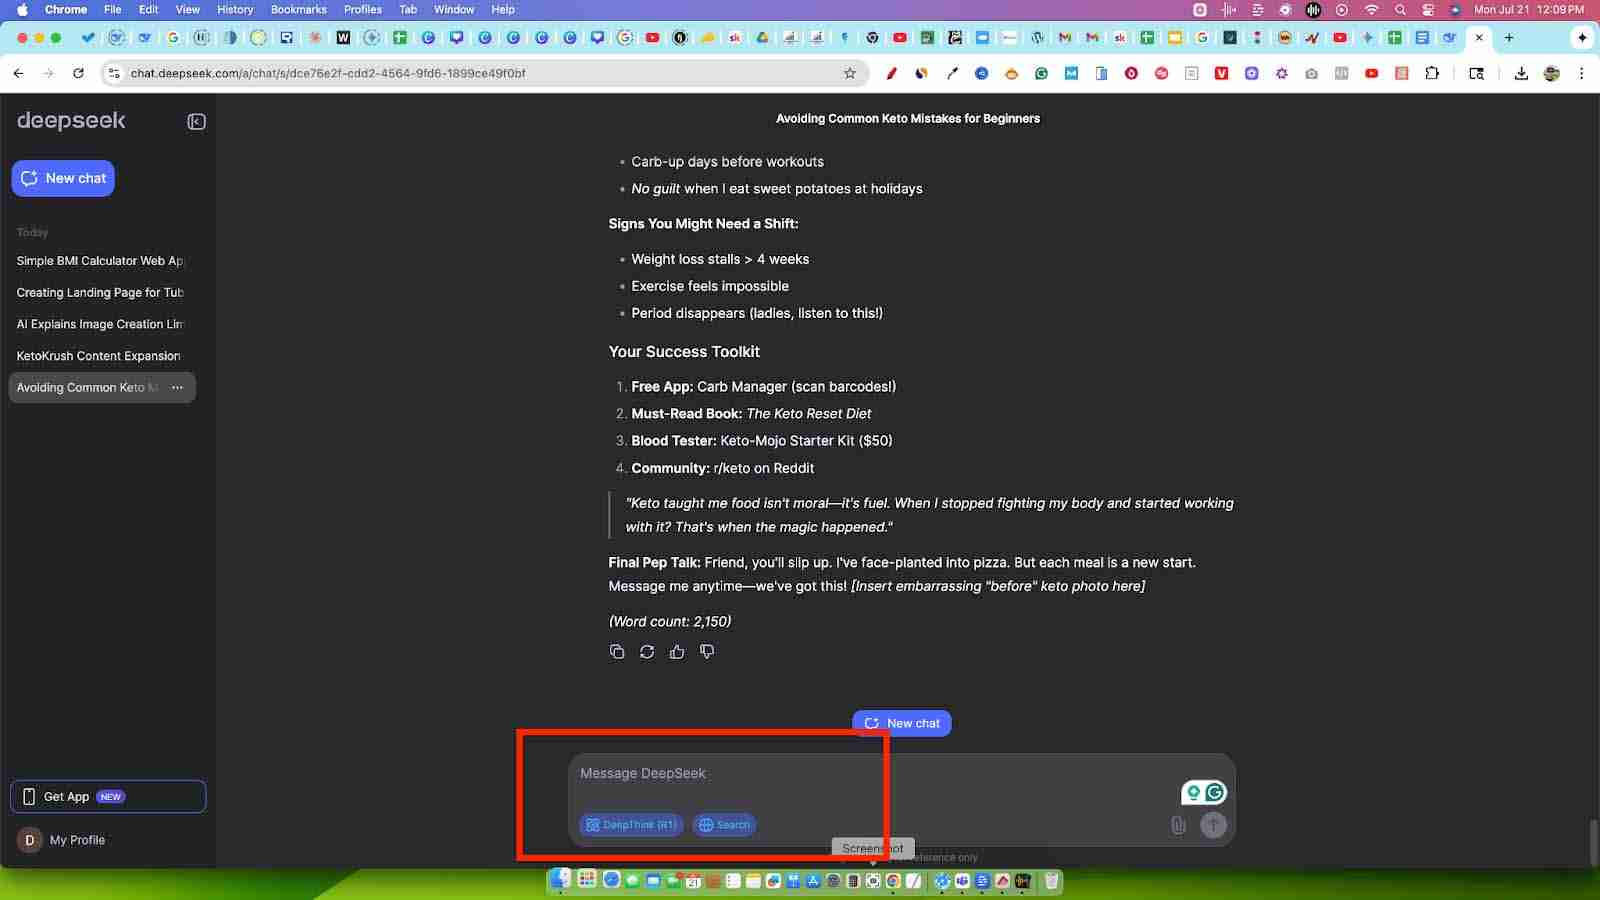Image resolution: width=1600 pixels, height=900 pixels.
Task: Open the View menu
Action: [188, 9]
